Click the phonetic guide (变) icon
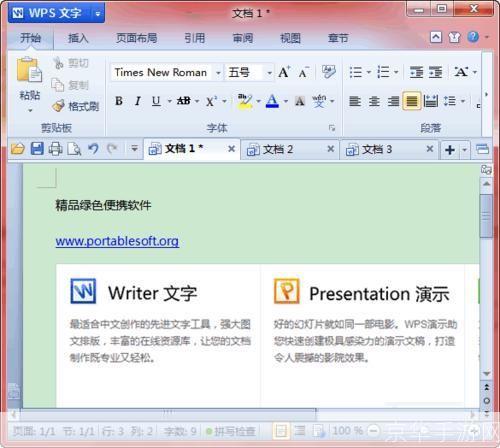The height and width of the screenshot is (448, 500). 319,101
